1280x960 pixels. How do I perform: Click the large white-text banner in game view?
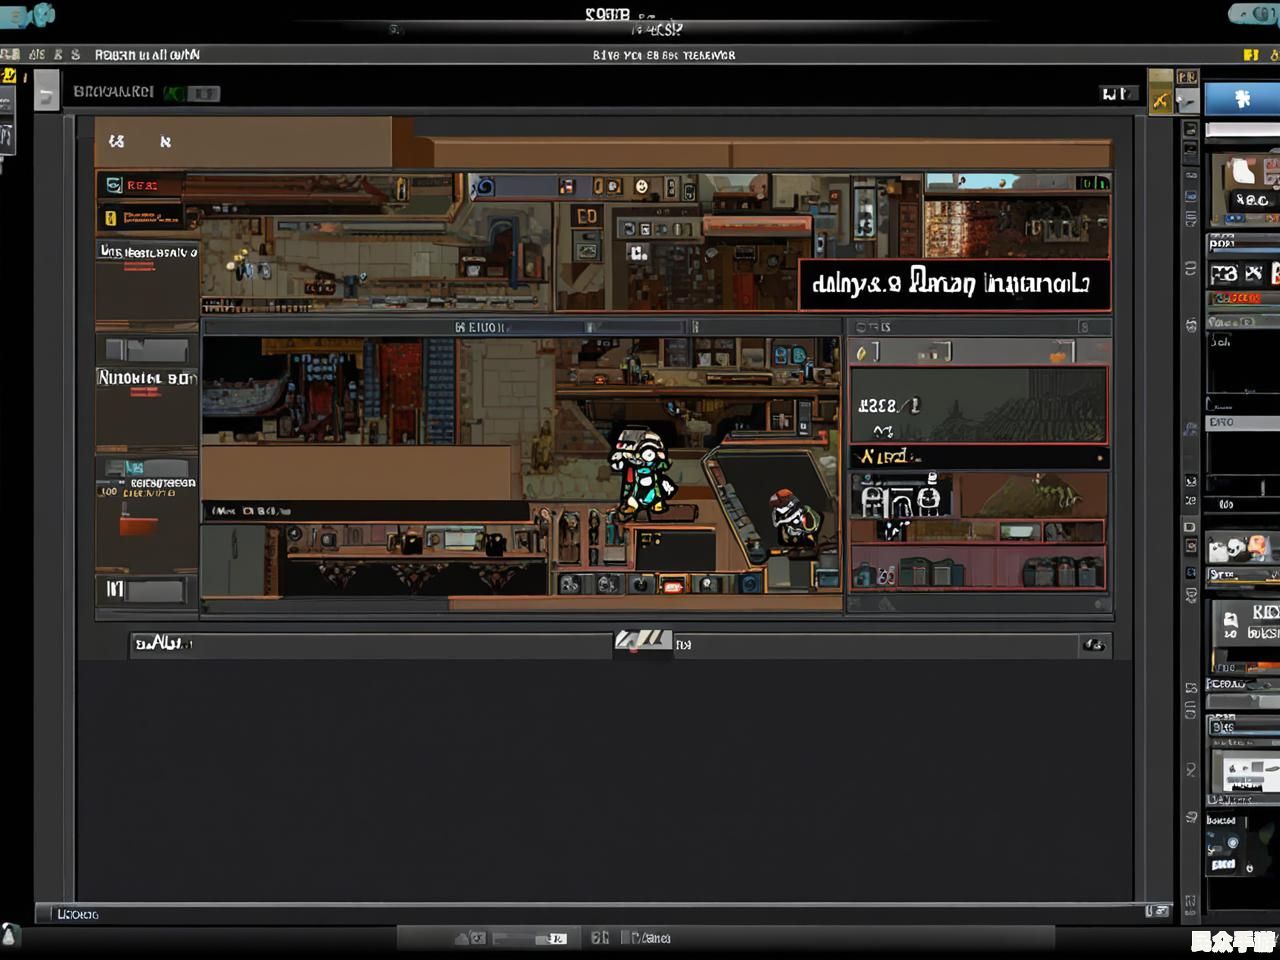(x=954, y=285)
